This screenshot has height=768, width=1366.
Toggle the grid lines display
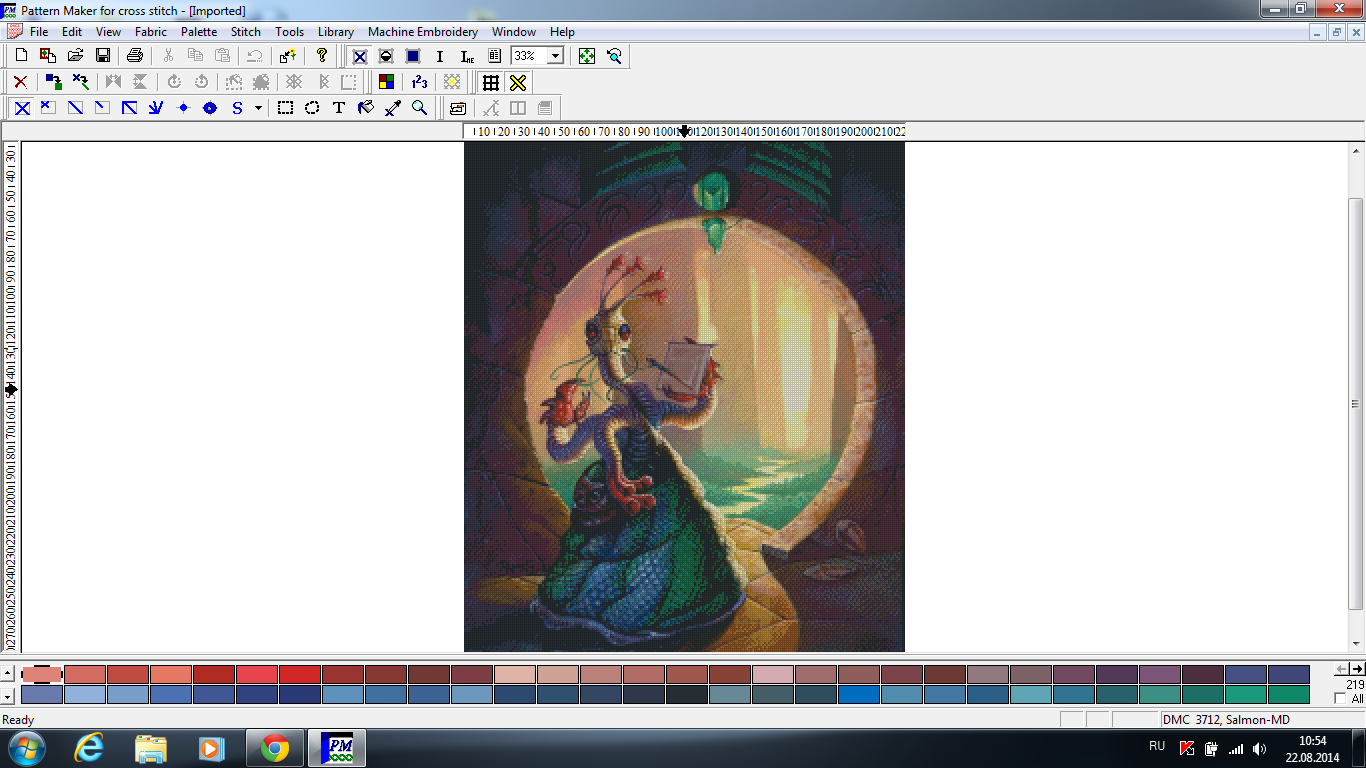tap(490, 82)
